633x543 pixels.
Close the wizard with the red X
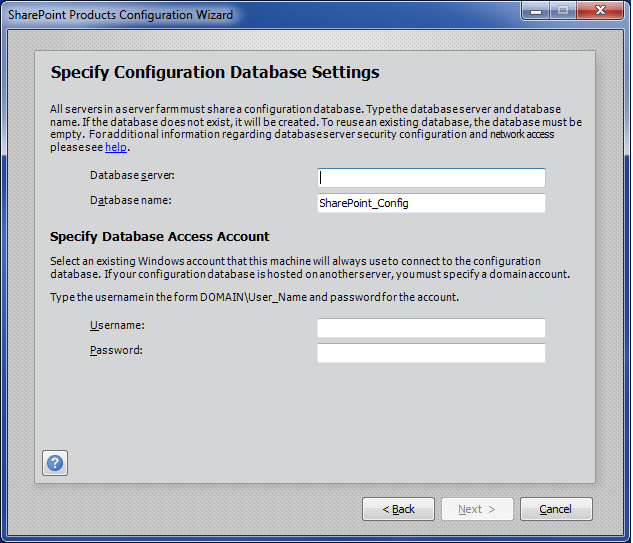click(600, 10)
